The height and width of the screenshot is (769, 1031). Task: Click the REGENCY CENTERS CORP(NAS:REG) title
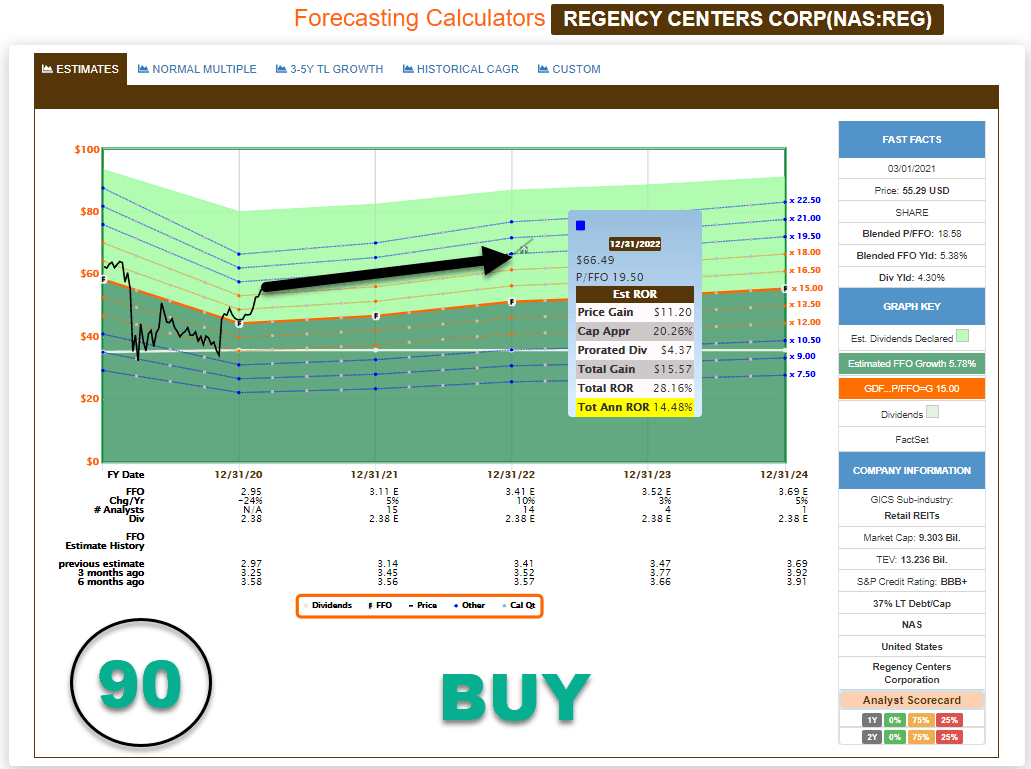748,19
